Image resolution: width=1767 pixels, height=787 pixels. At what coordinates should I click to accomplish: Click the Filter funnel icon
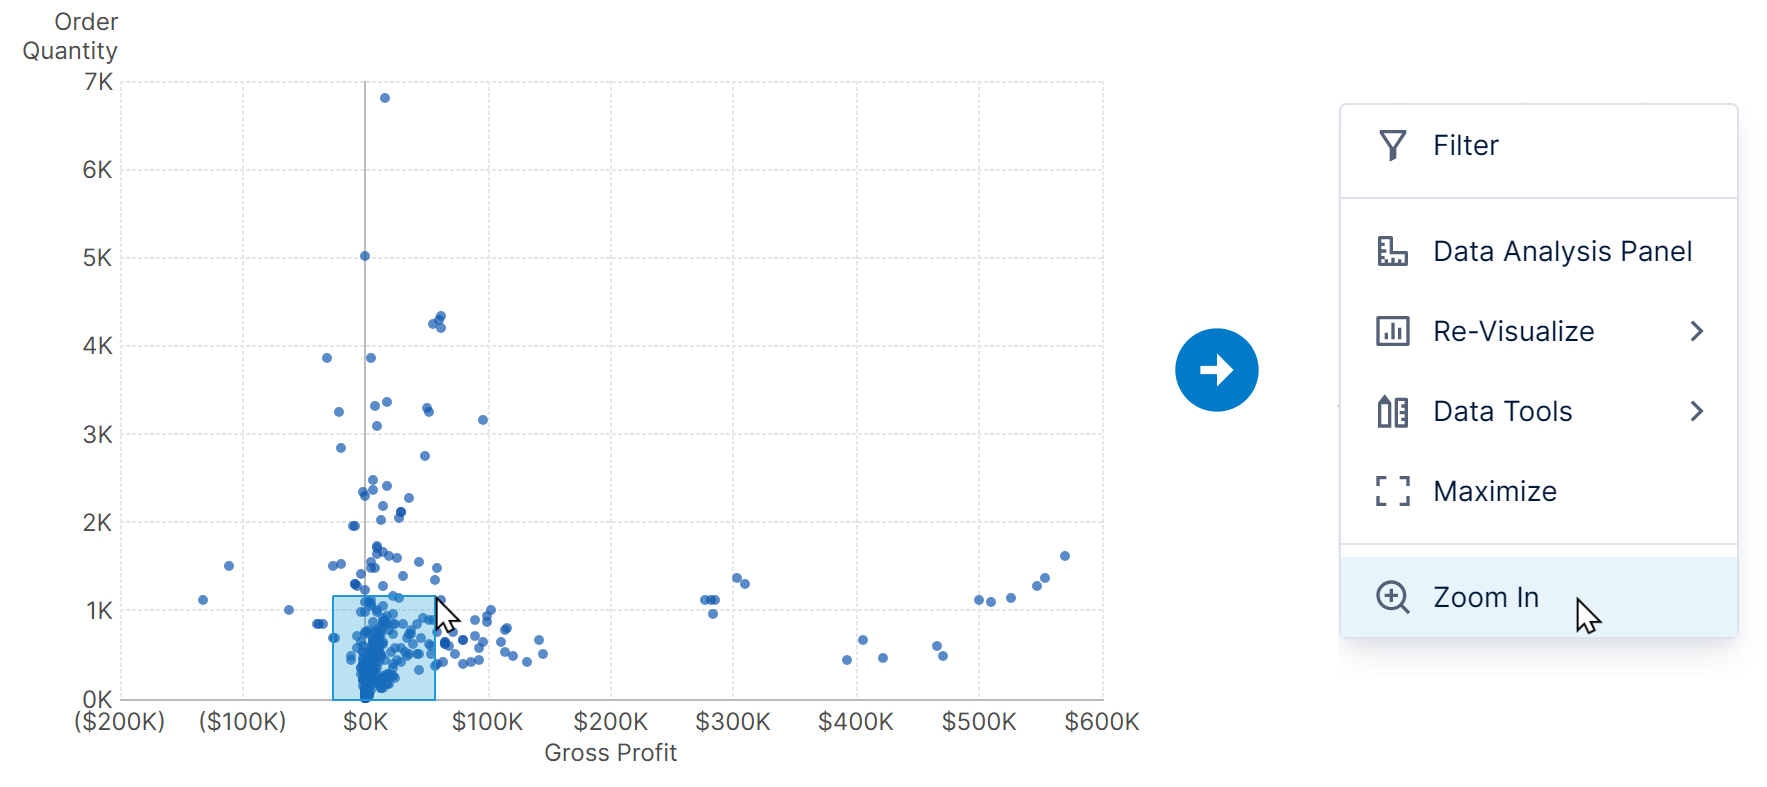coord(1392,146)
